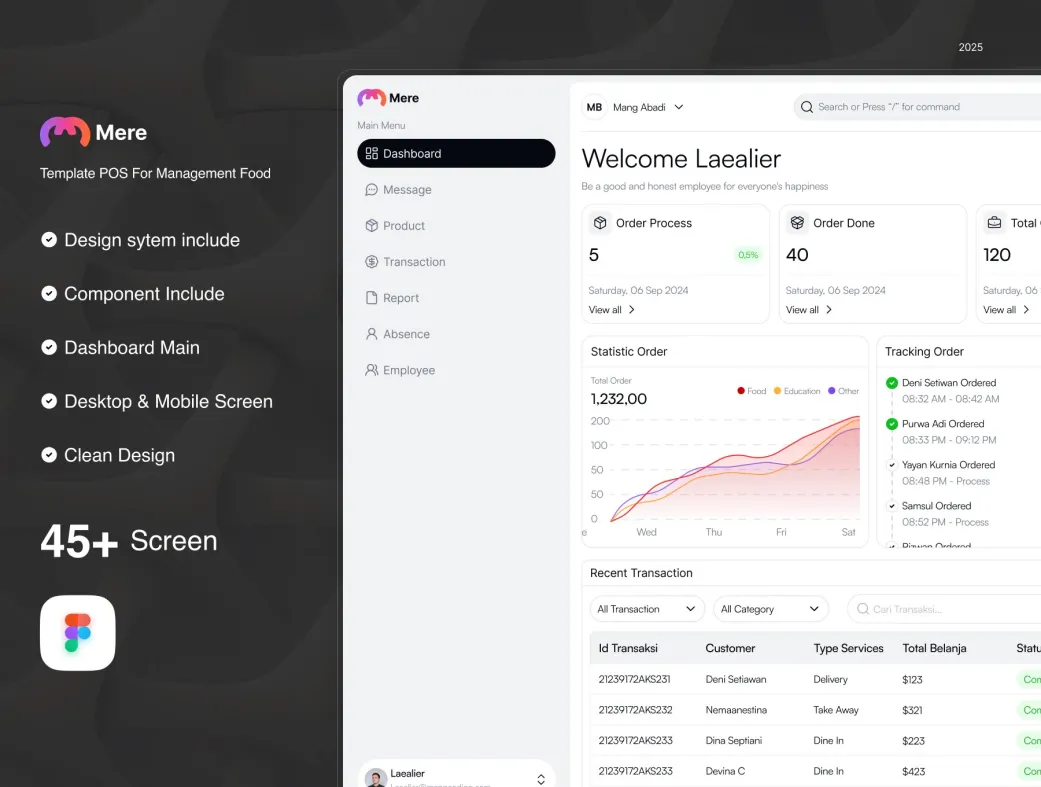Expand the All Category dropdown

click(770, 609)
